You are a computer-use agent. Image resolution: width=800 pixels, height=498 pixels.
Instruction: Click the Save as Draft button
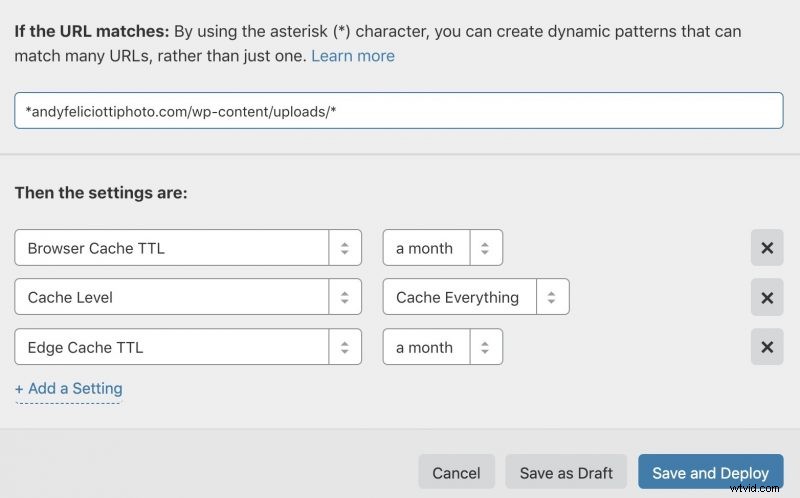(566, 473)
